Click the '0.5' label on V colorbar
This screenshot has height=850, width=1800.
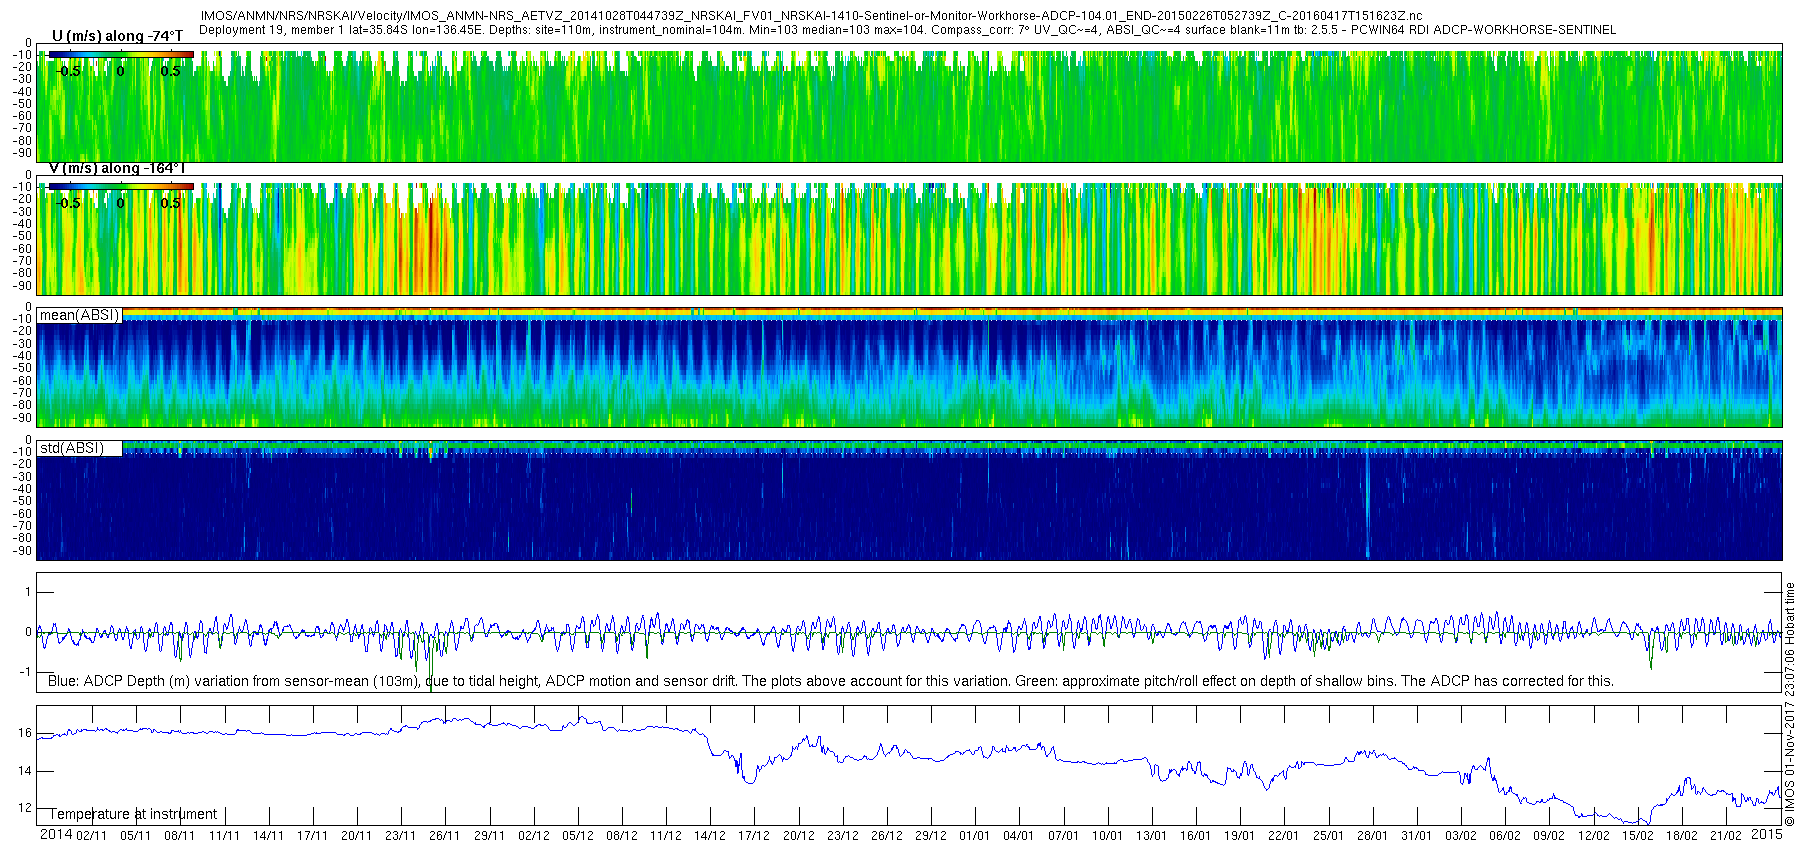coord(171,203)
